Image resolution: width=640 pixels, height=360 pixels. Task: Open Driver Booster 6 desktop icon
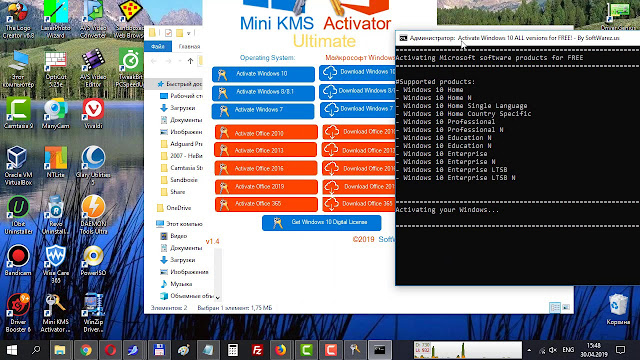point(18,313)
